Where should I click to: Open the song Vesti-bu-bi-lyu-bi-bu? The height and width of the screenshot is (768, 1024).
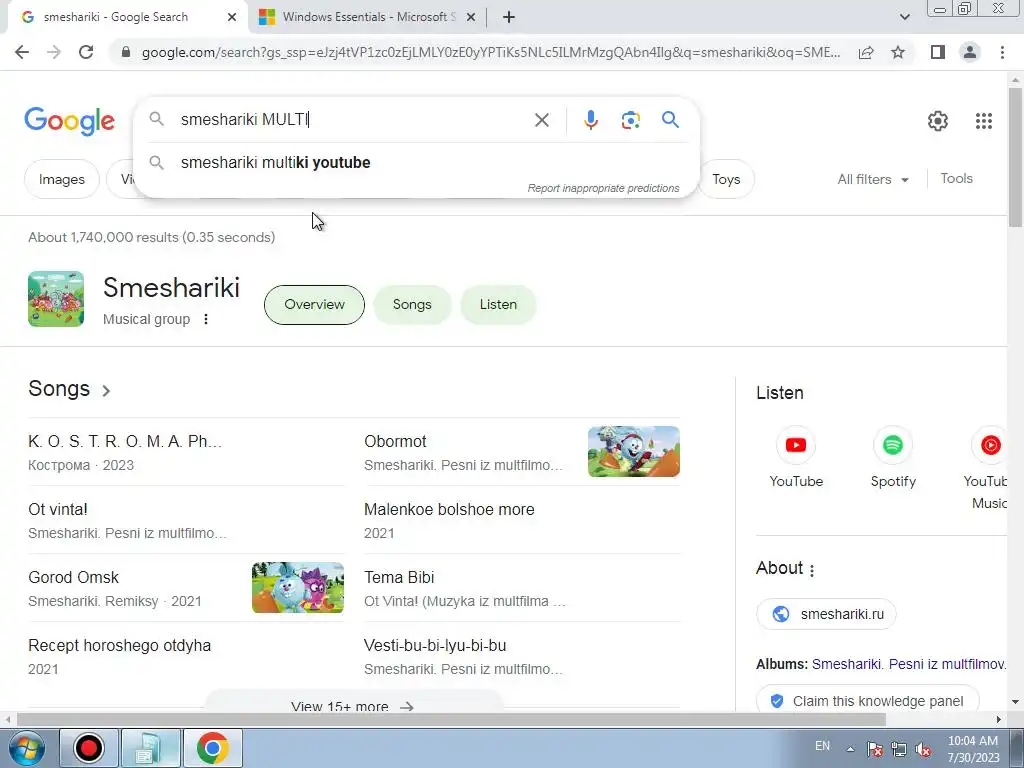click(x=435, y=645)
